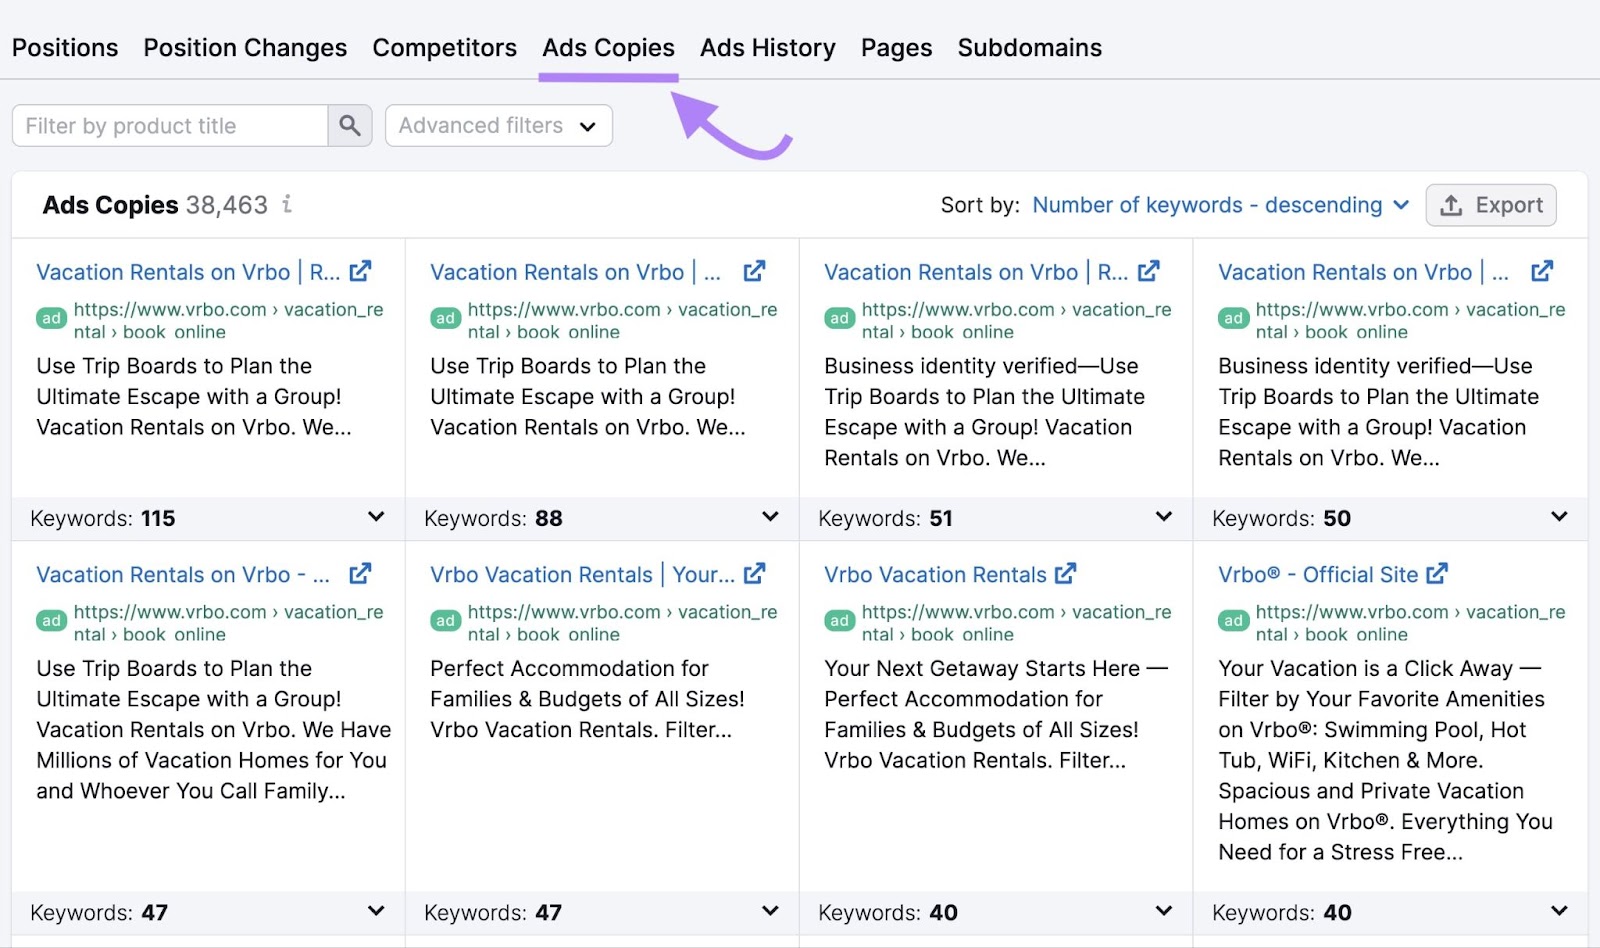Viewport: 1600px width, 948px height.
Task: Click 'Keywords: 115' label
Action: [103, 518]
